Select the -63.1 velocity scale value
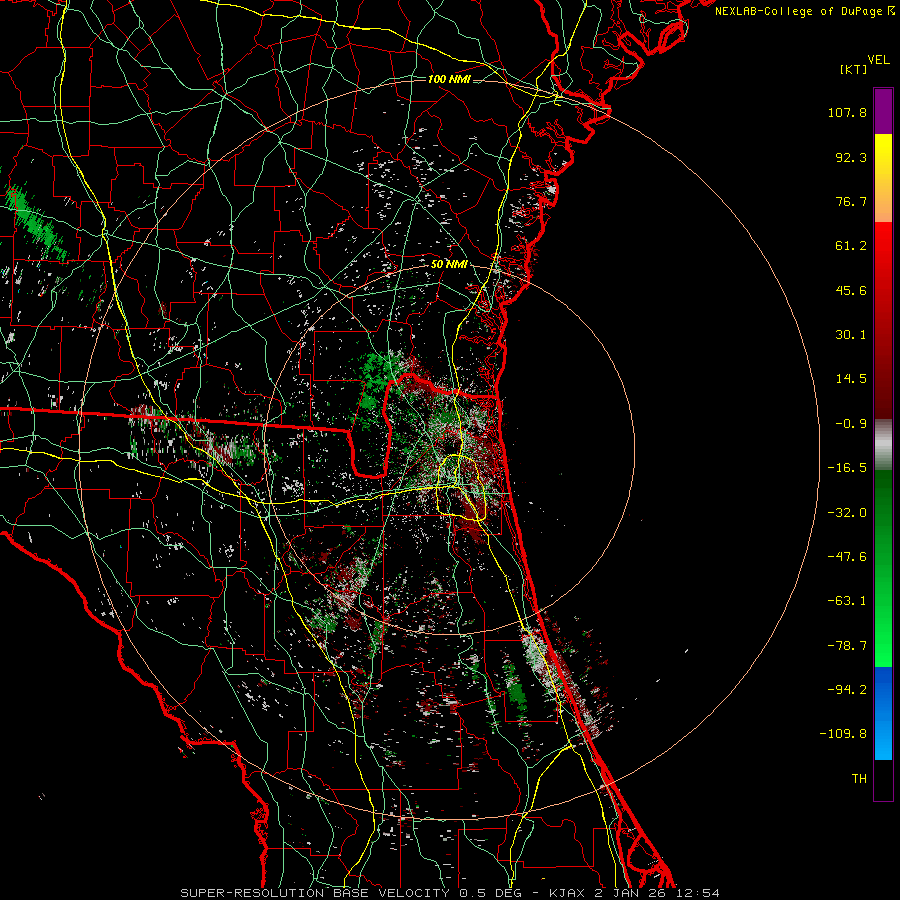 (847, 601)
